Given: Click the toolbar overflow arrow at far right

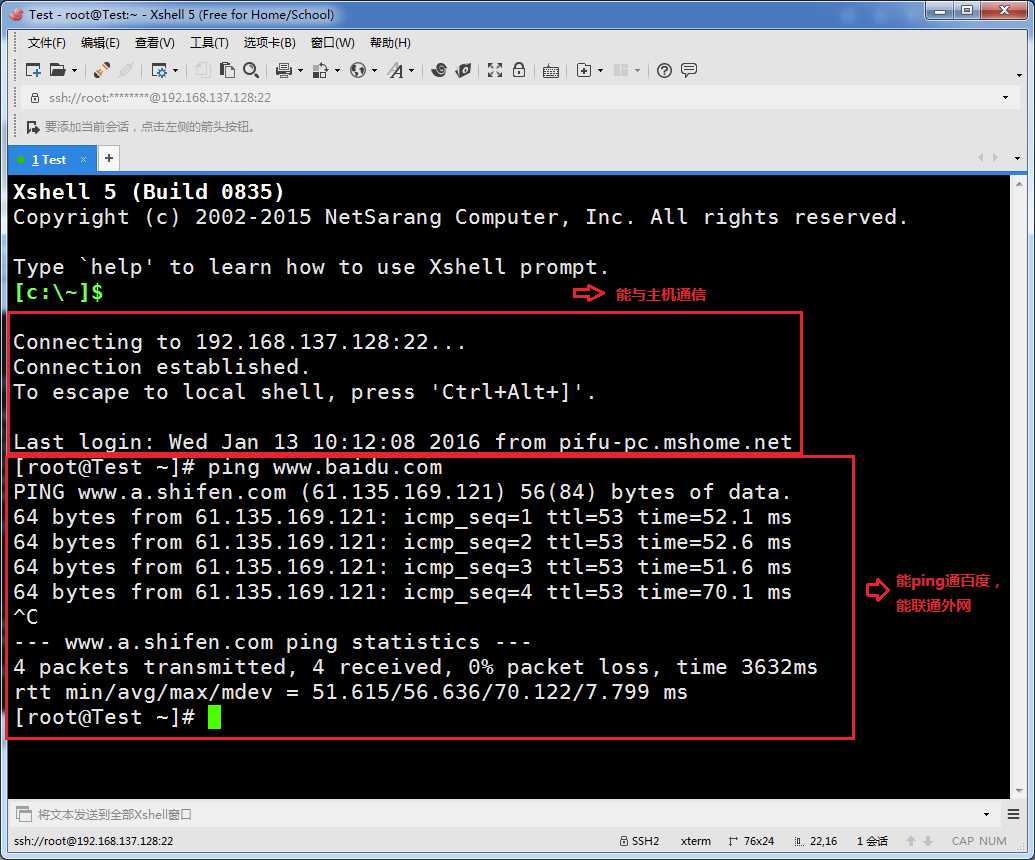Looking at the screenshot, I should point(1019,75).
